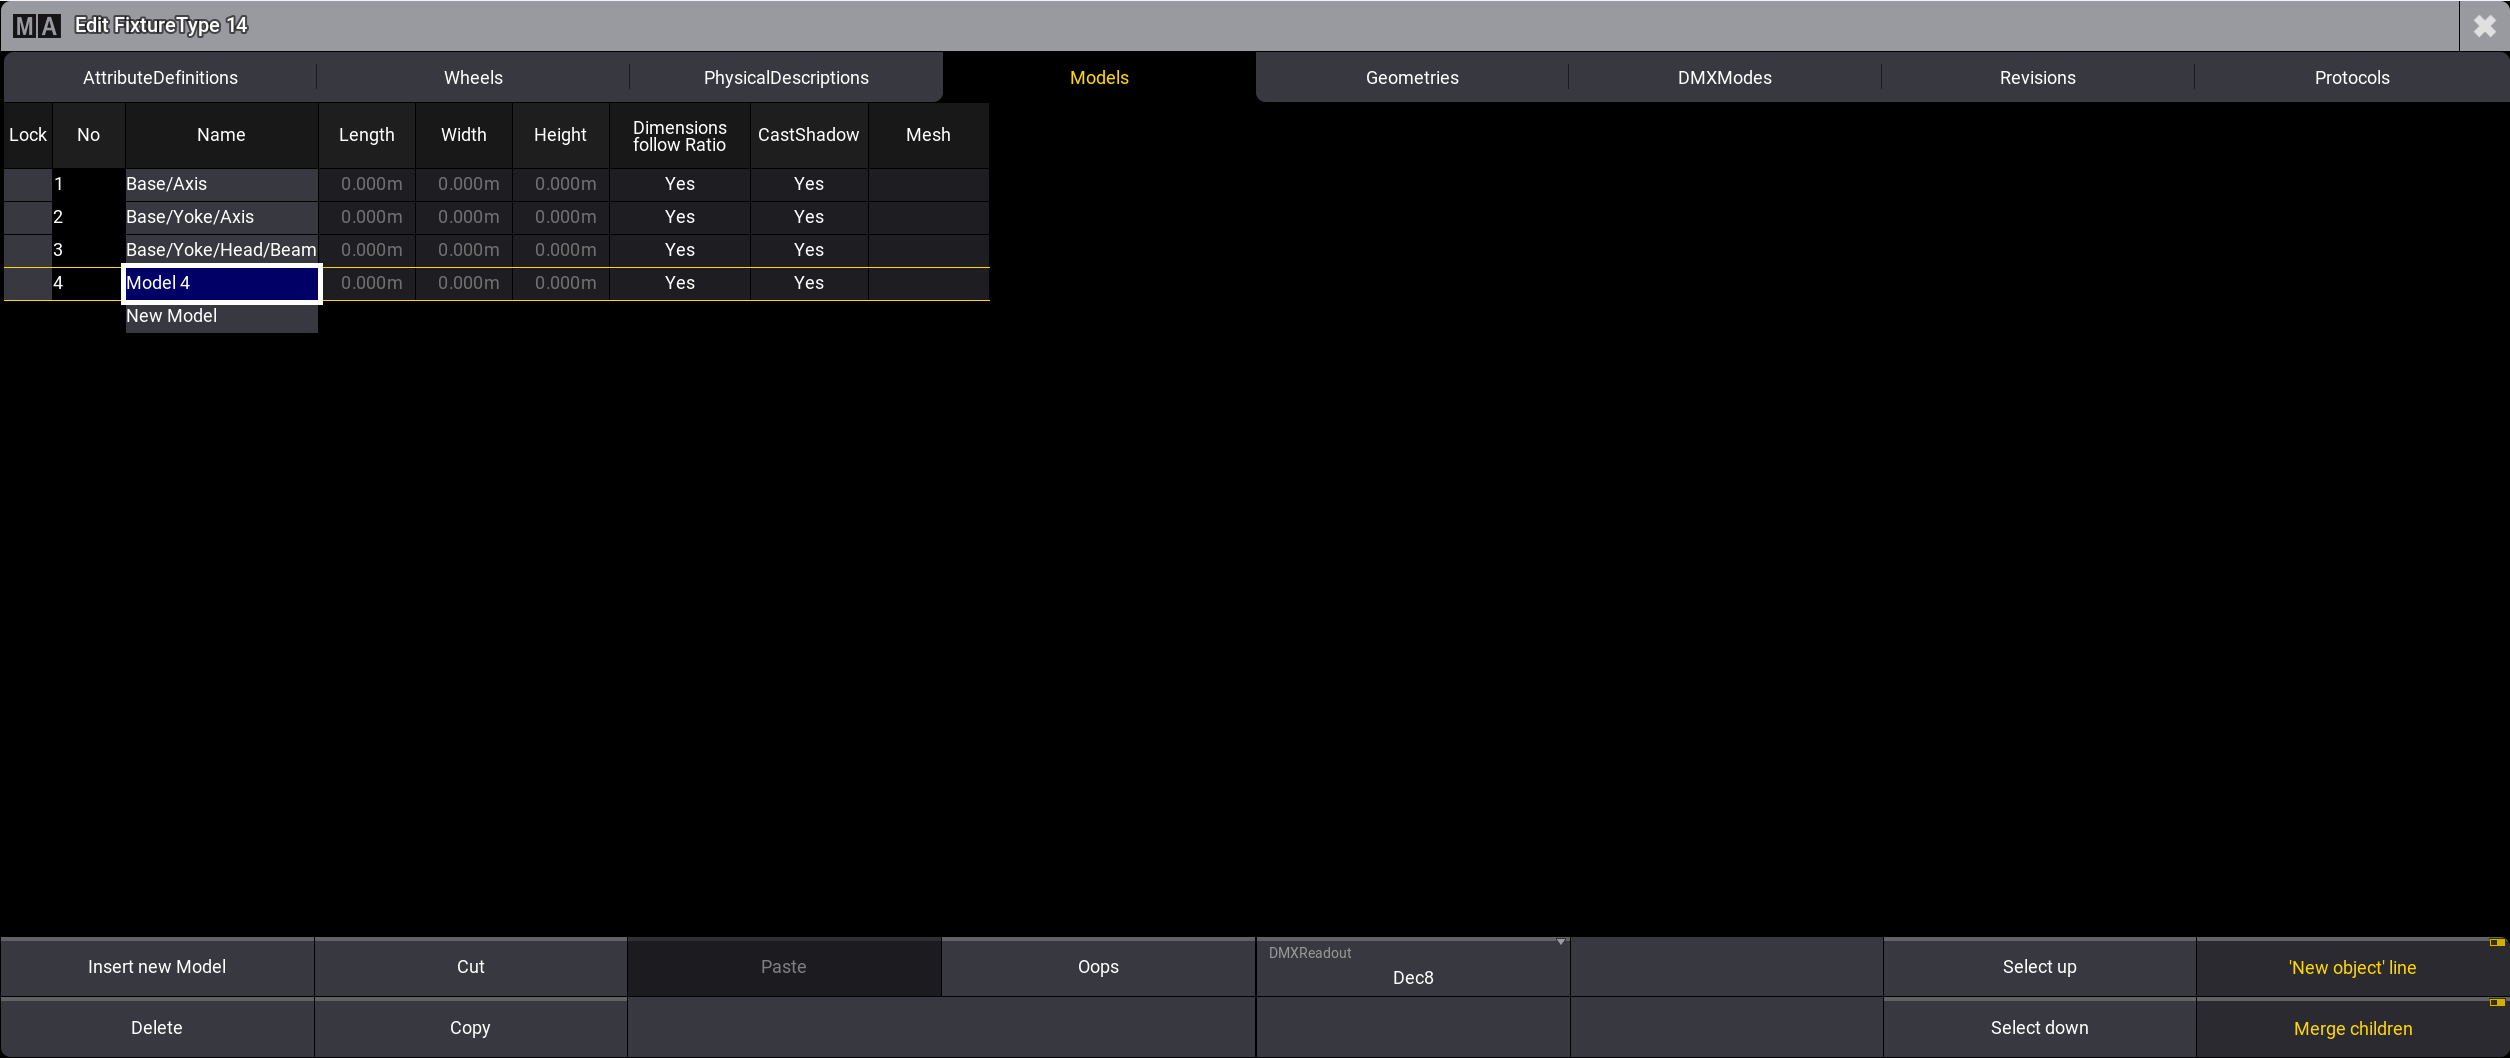Close the Edit FixtureType window
Image resolution: width=2510 pixels, height=1058 pixels.
click(2484, 26)
